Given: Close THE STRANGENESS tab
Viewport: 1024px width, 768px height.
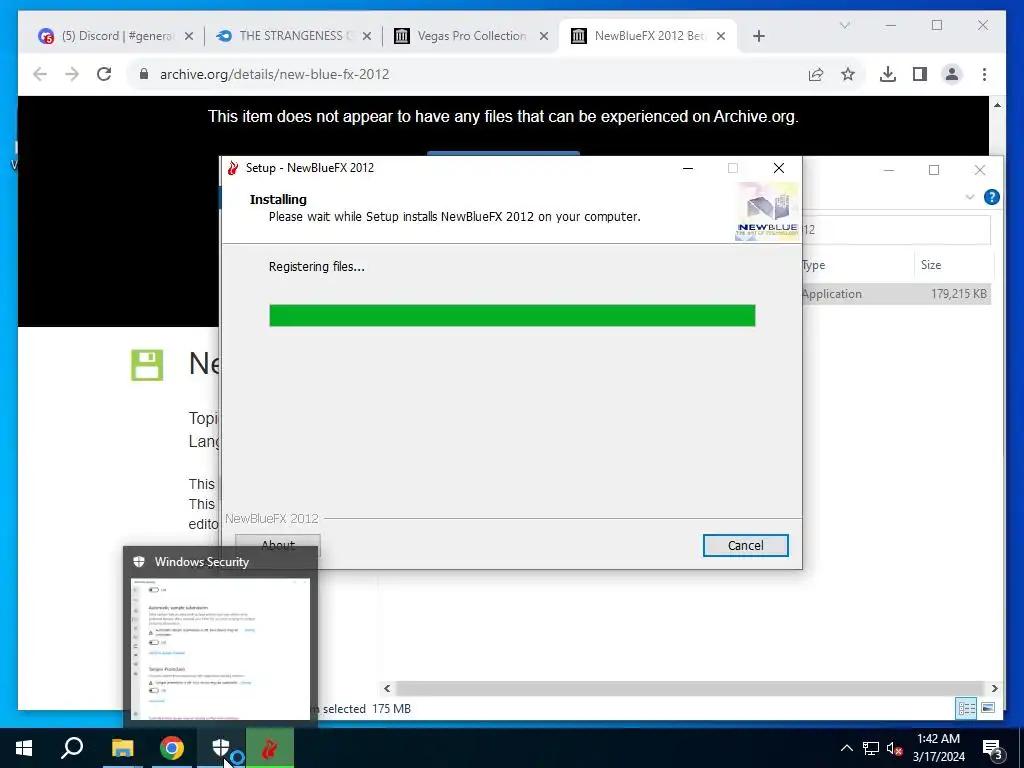Looking at the screenshot, I should 367,36.
